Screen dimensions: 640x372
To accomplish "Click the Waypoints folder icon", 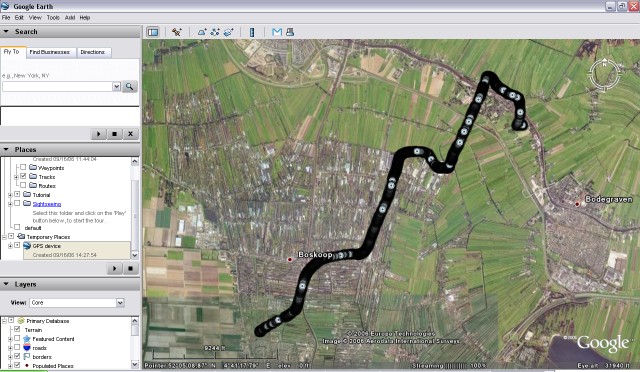I will point(33,167).
